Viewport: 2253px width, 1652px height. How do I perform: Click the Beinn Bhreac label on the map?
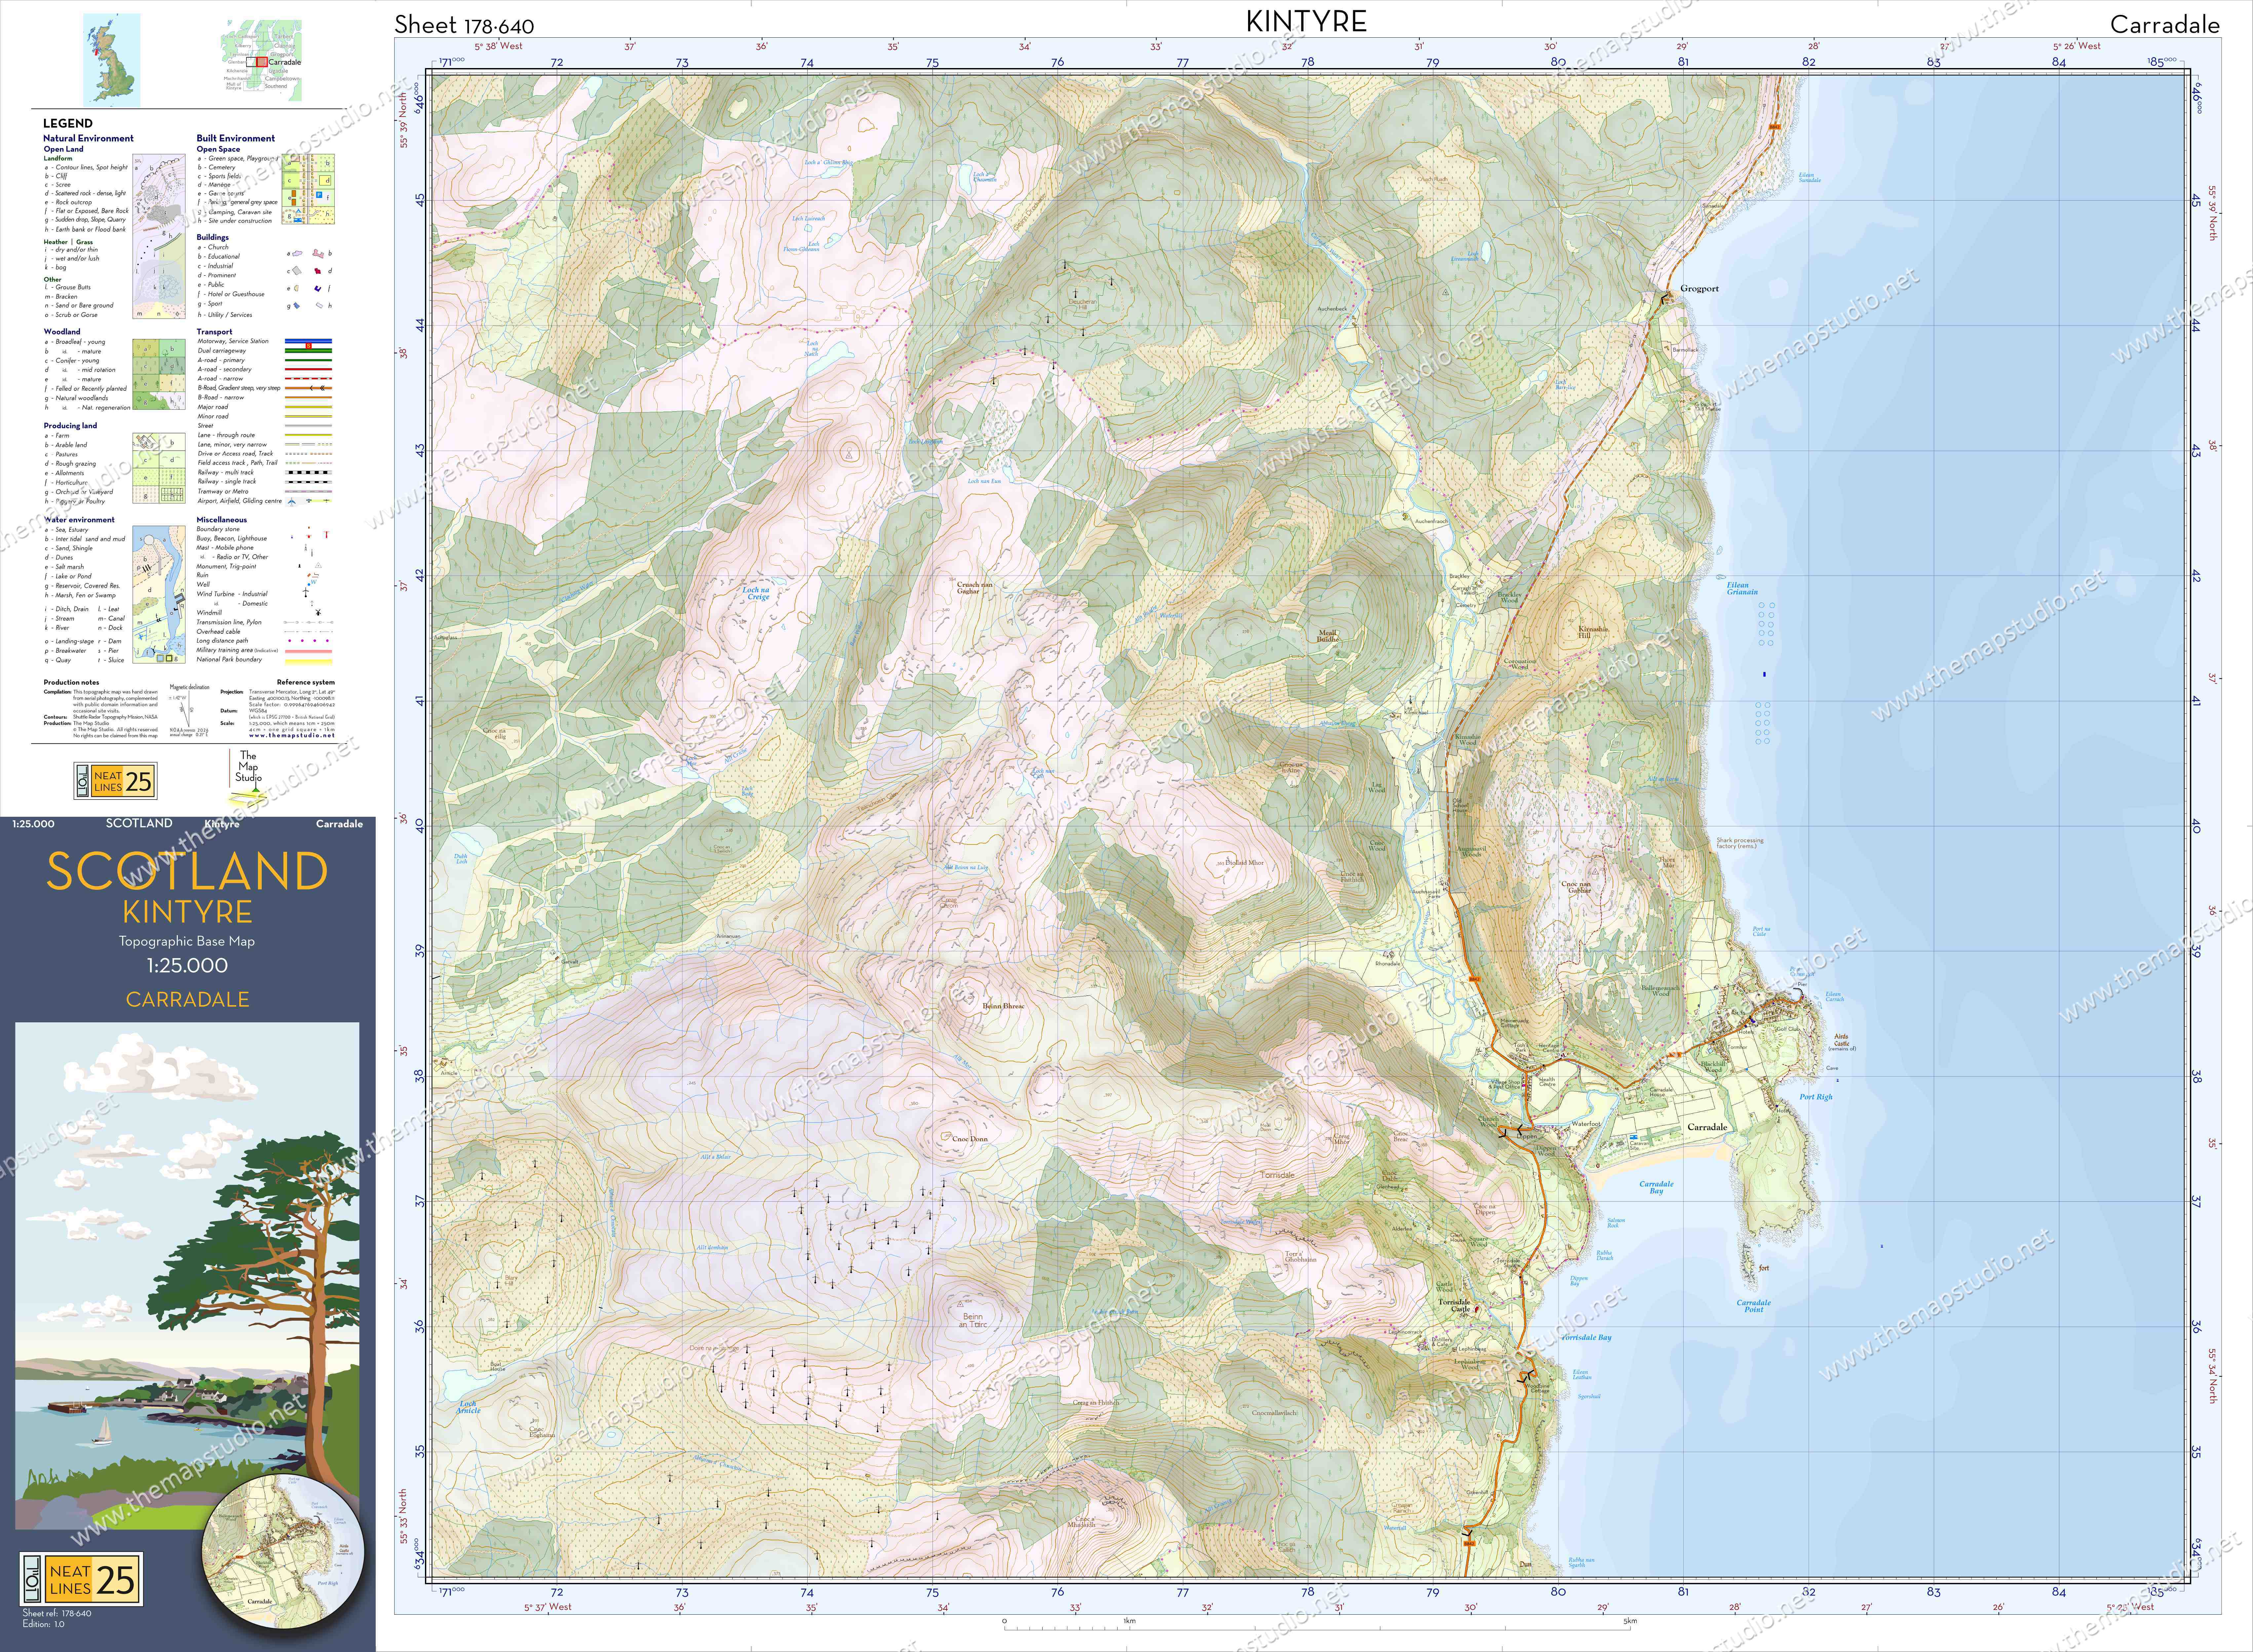click(1004, 1006)
